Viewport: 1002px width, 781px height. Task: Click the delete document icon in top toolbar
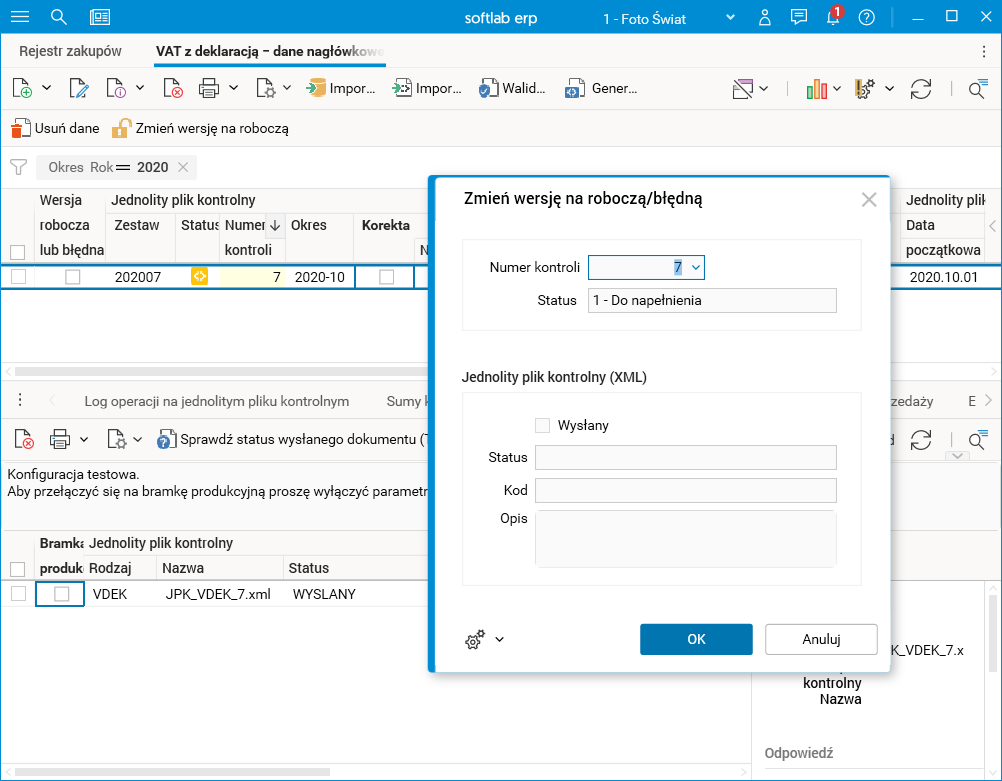coord(173,88)
